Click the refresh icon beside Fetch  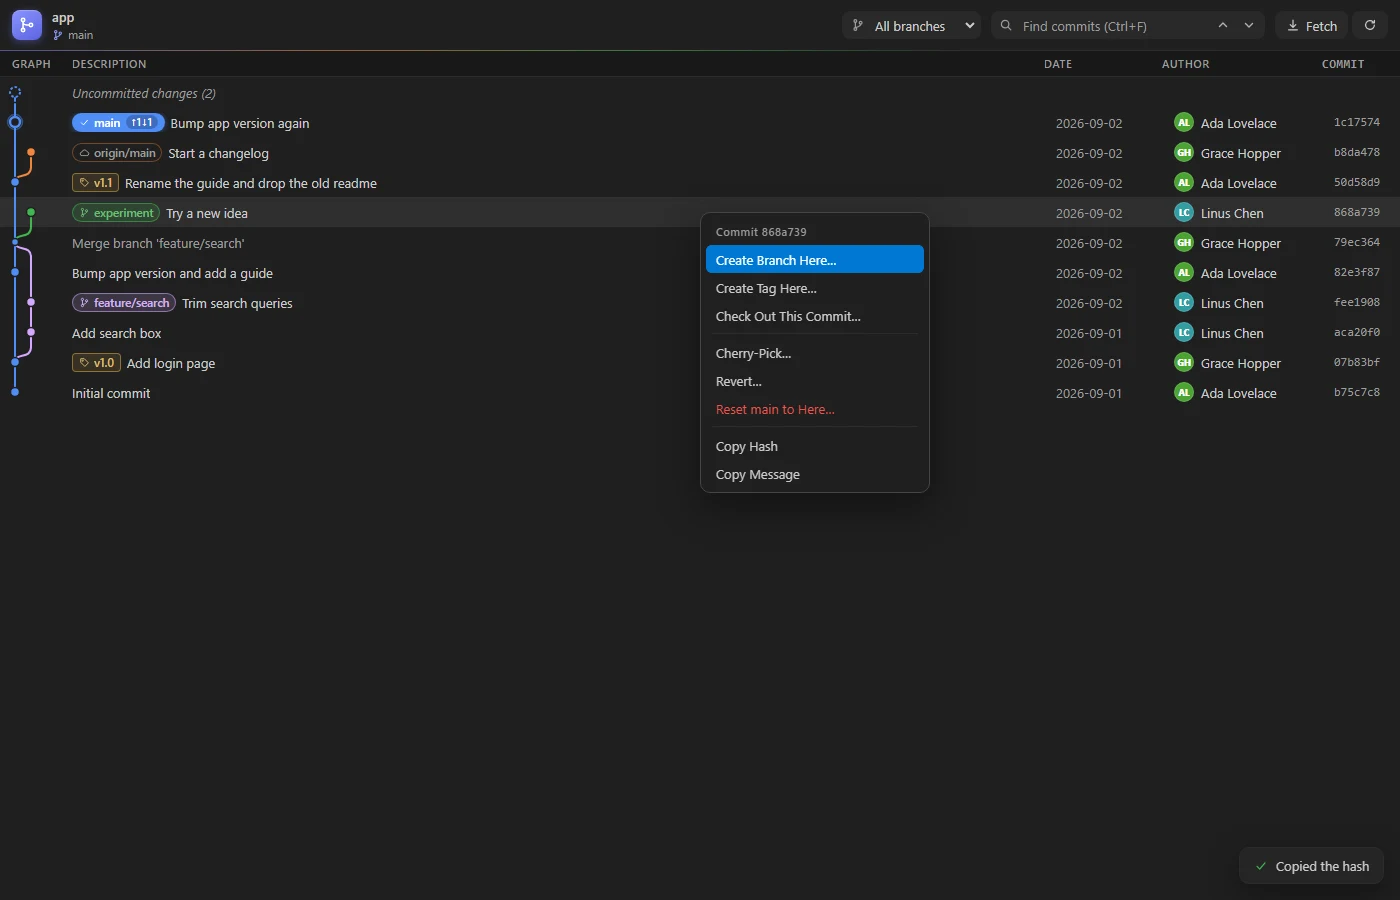(x=1370, y=26)
